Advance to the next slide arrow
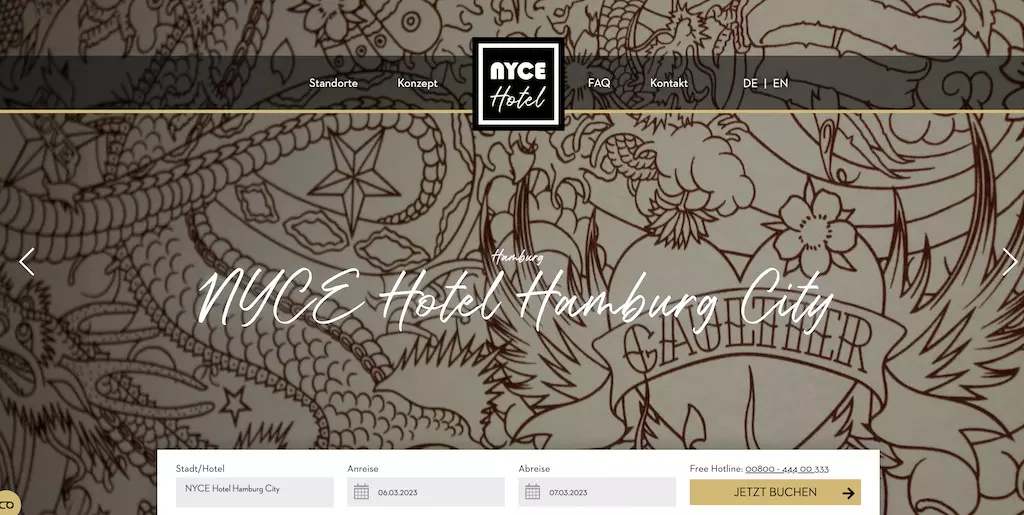Screen dimensions: 1024x515 [1010, 262]
